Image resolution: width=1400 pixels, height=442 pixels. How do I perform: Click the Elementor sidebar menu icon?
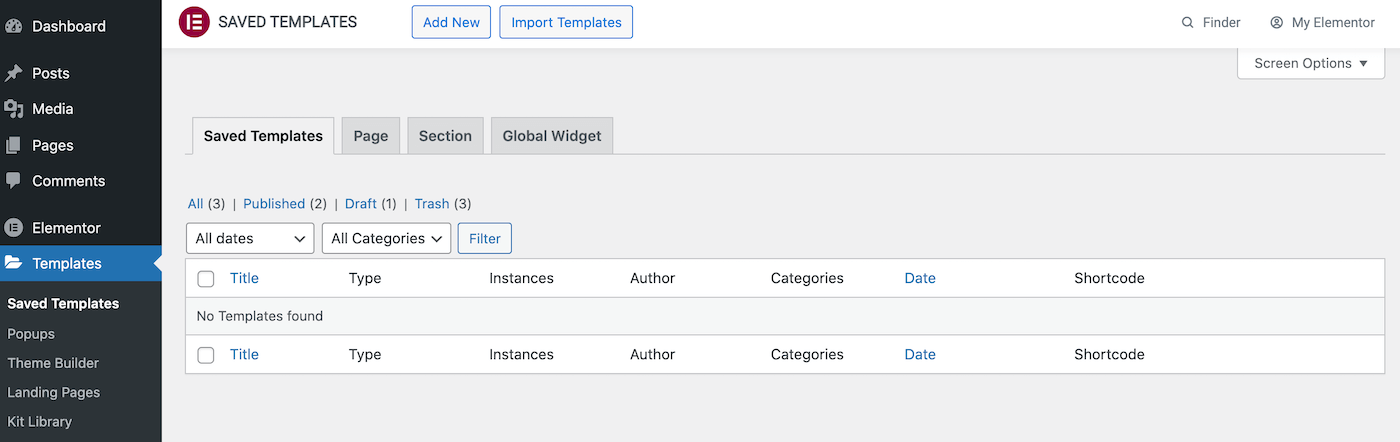coord(14,228)
